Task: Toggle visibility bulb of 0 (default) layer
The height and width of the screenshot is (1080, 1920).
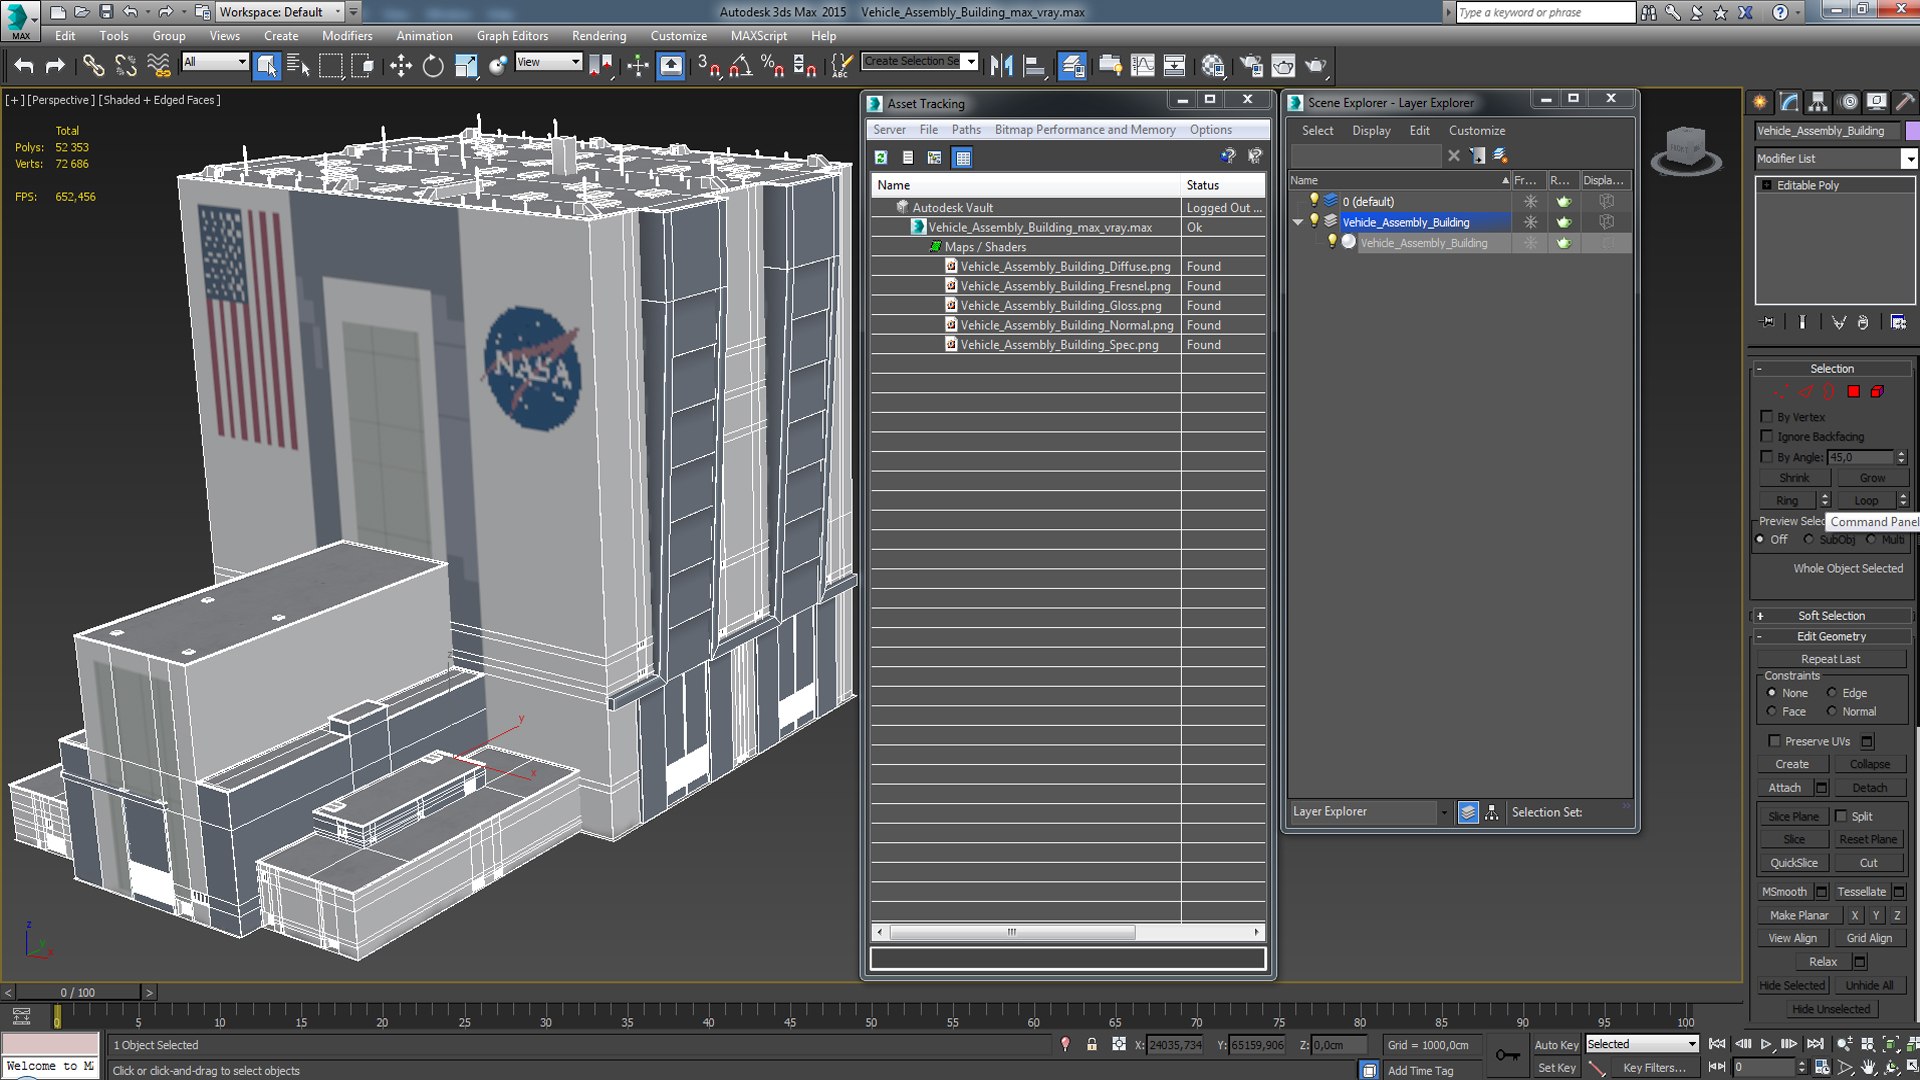Action: [1315, 200]
